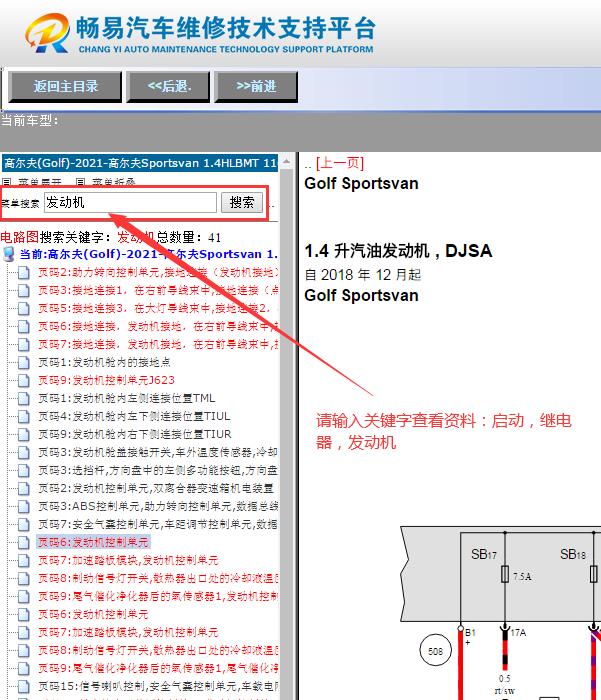Click document icon for 页码2:助力转向控制单元
This screenshot has height=700, width=601.
[24, 272]
